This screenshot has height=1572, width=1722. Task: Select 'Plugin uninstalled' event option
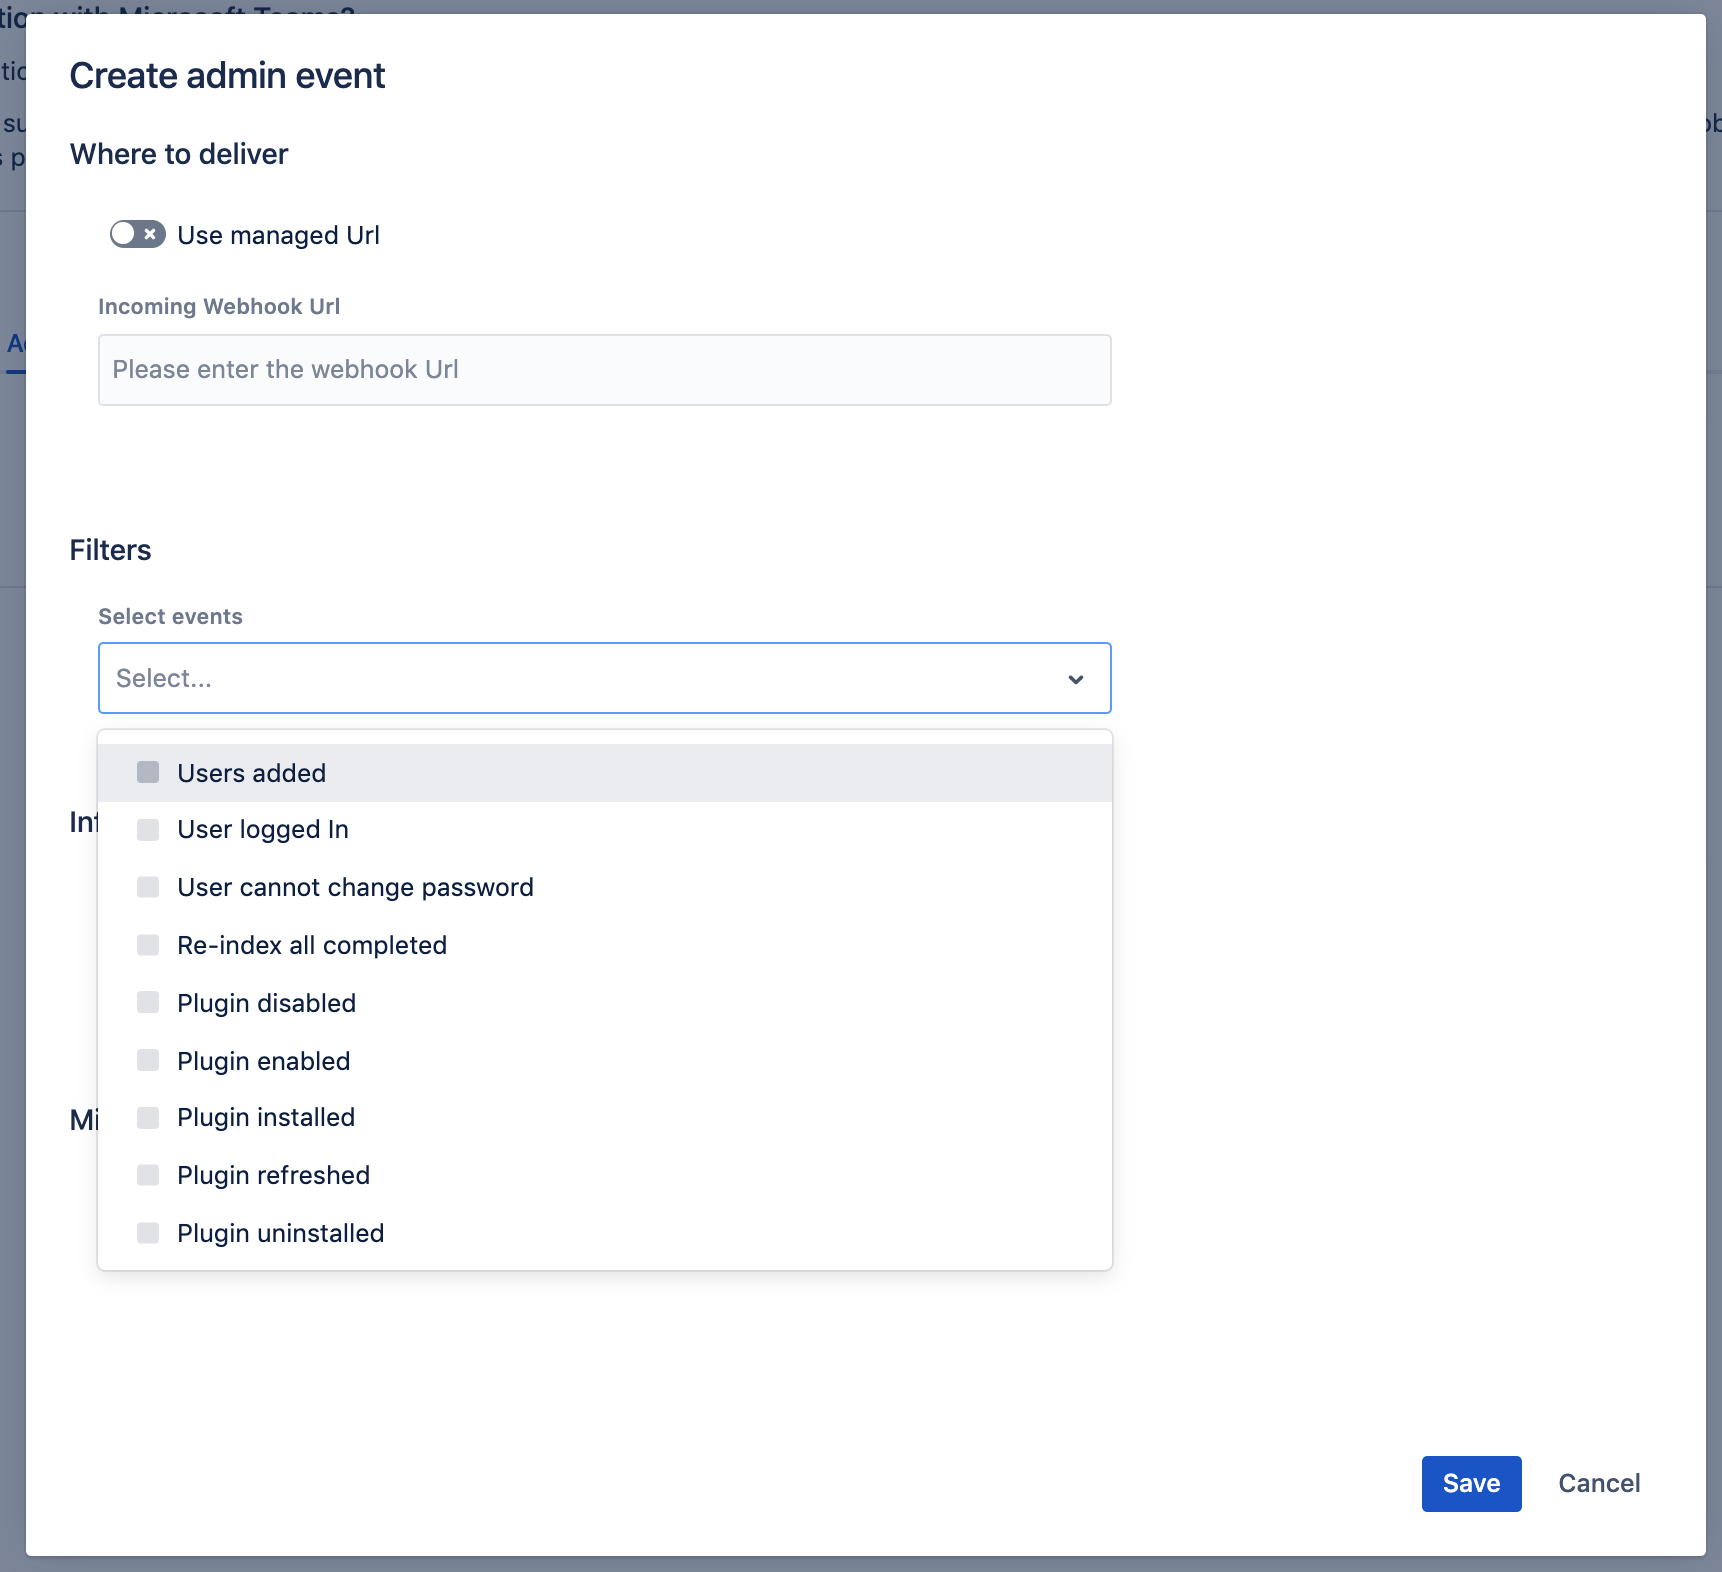280,1234
